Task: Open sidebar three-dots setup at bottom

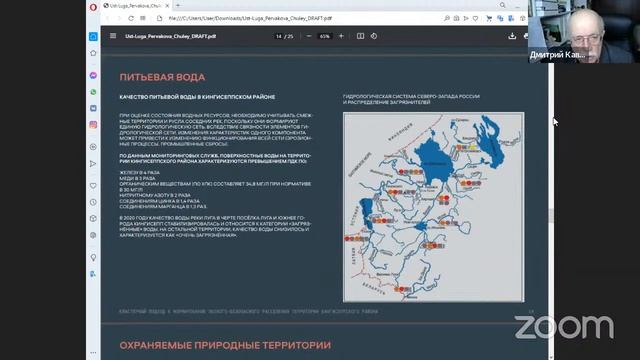Action: click(93, 352)
